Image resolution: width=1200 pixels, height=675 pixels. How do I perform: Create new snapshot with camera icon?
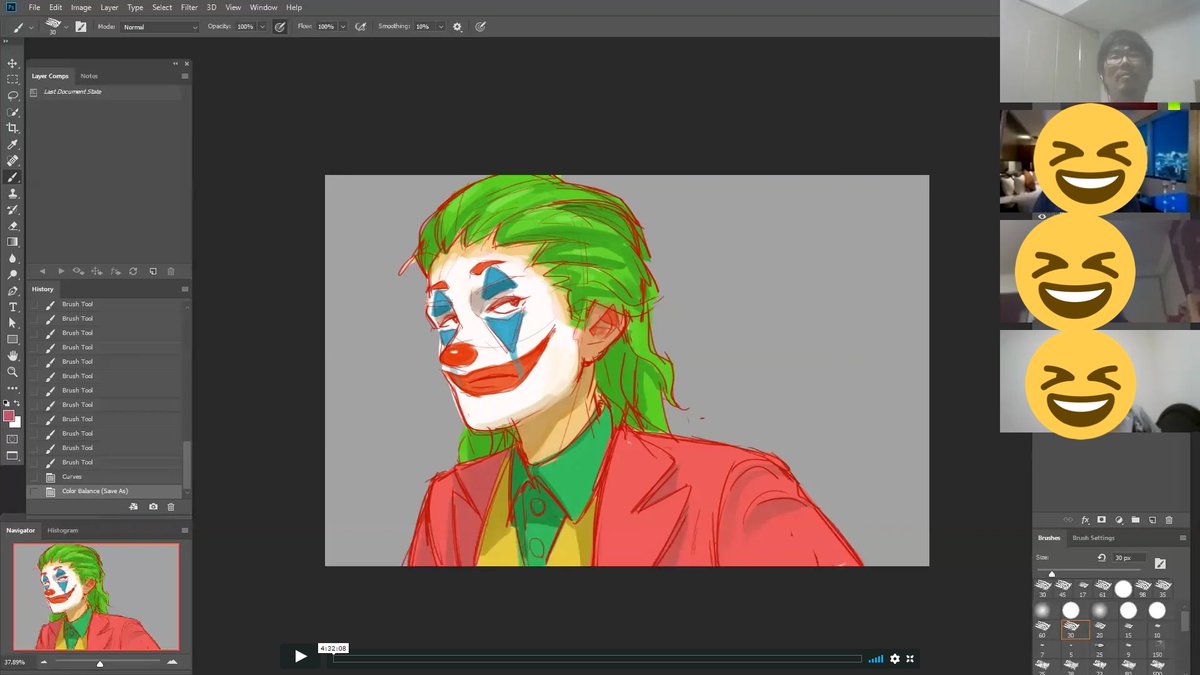click(x=153, y=507)
